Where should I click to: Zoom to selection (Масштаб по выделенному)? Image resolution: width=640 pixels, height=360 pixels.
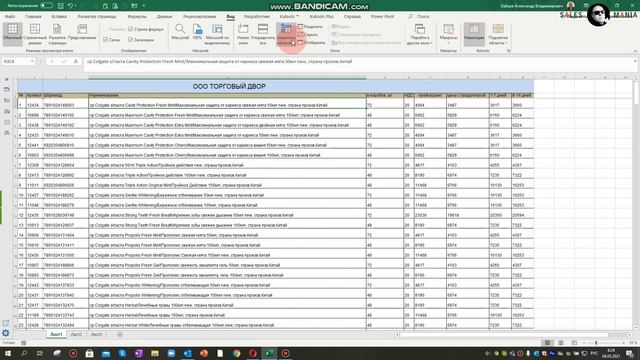(217, 33)
